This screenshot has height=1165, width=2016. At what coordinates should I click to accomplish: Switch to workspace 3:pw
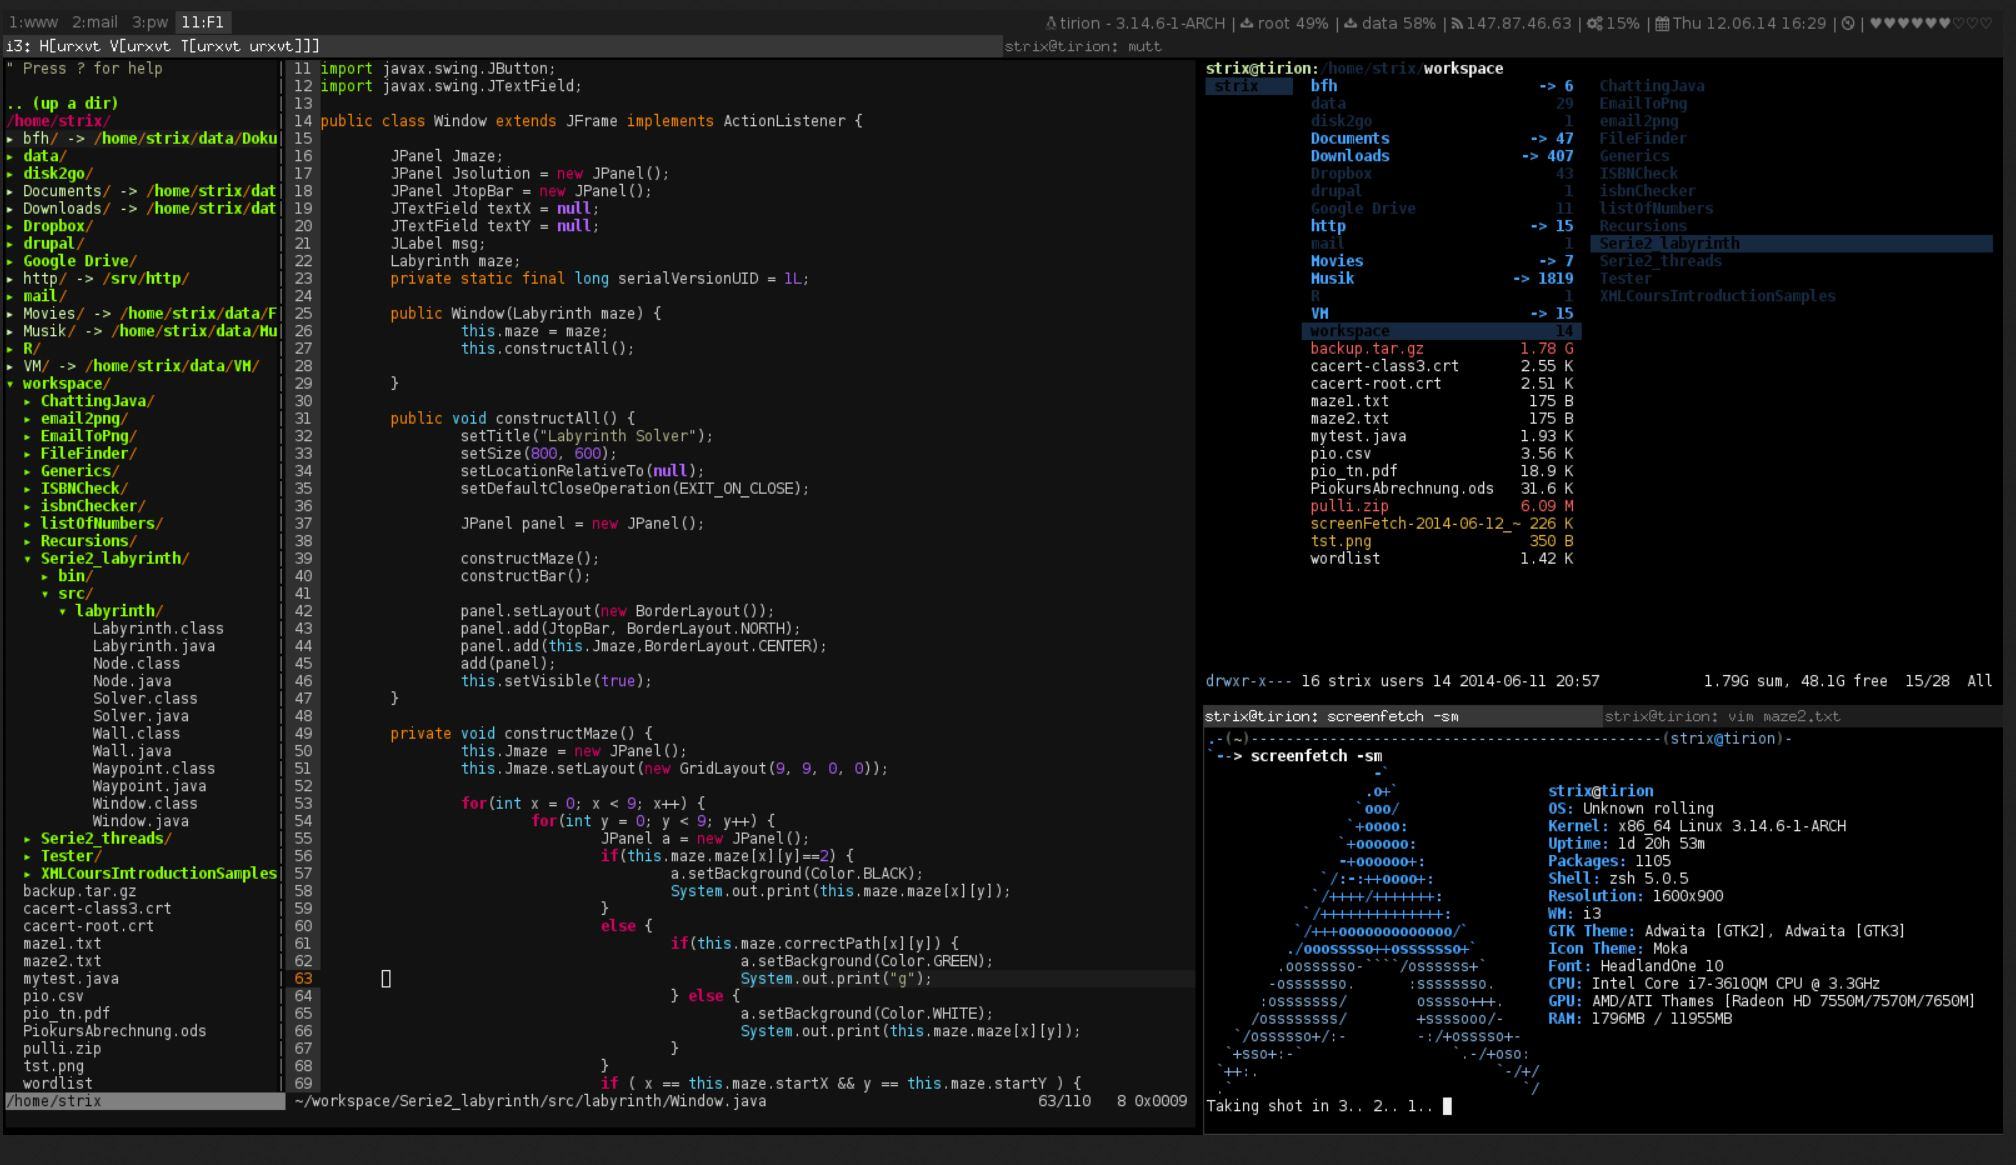[x=150, y=22]
